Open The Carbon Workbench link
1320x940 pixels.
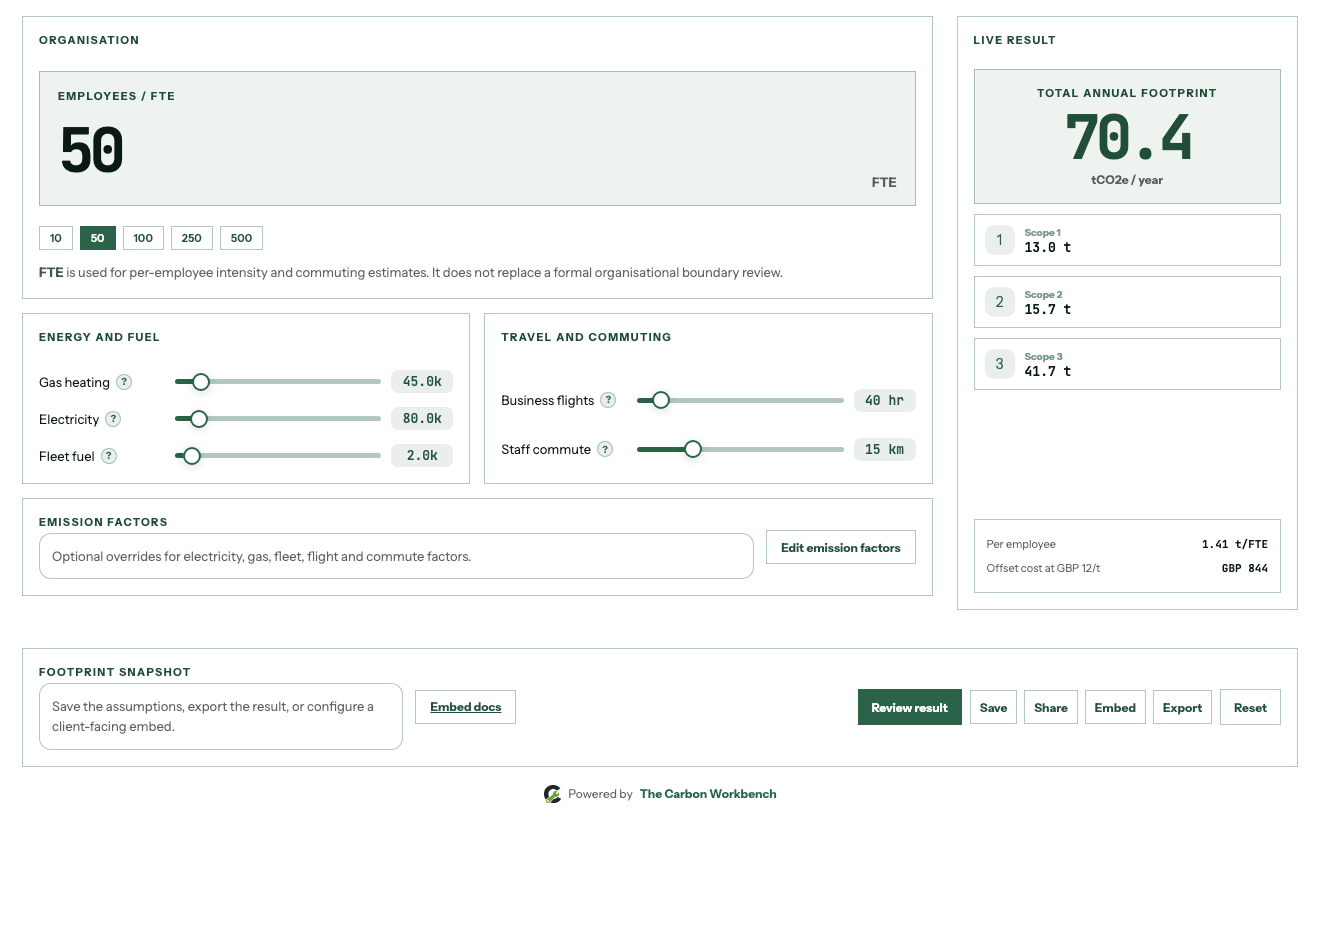click(708, 794)
